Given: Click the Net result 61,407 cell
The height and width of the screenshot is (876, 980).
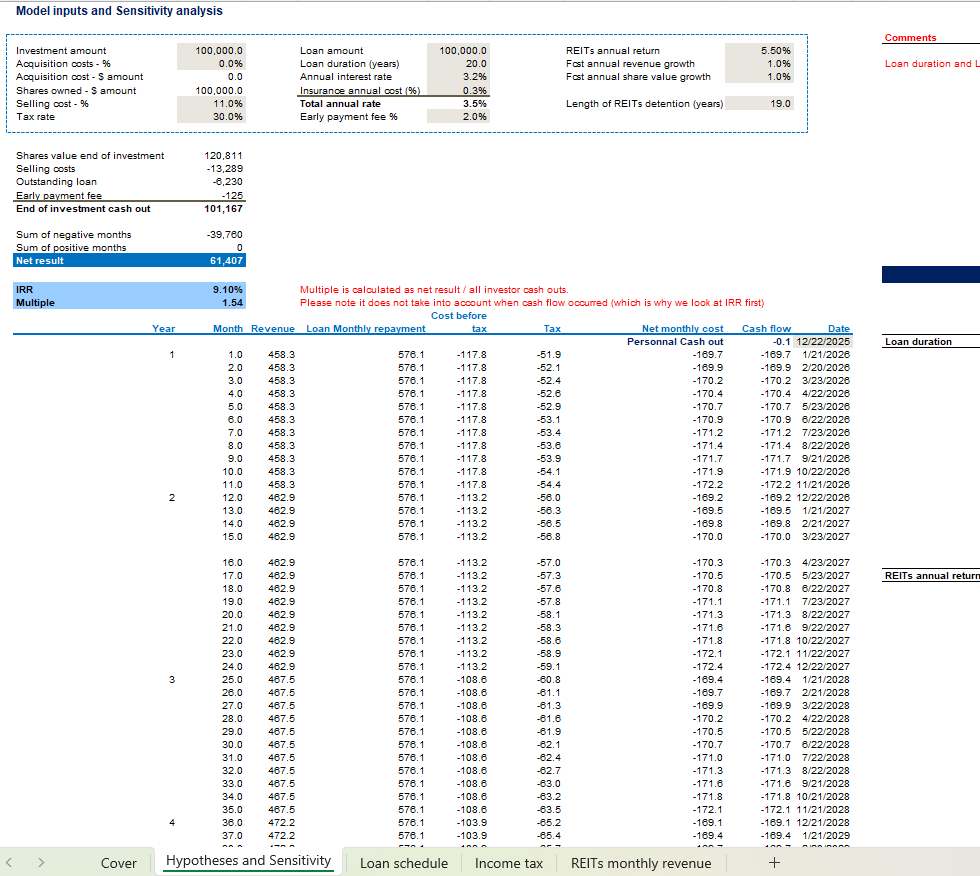Looking at the screenshot, I should [x=211, y=260].
